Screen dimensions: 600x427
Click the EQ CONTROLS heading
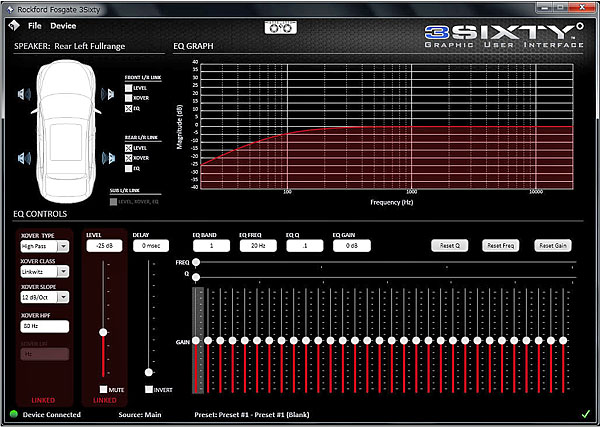[x=40, y=214]
